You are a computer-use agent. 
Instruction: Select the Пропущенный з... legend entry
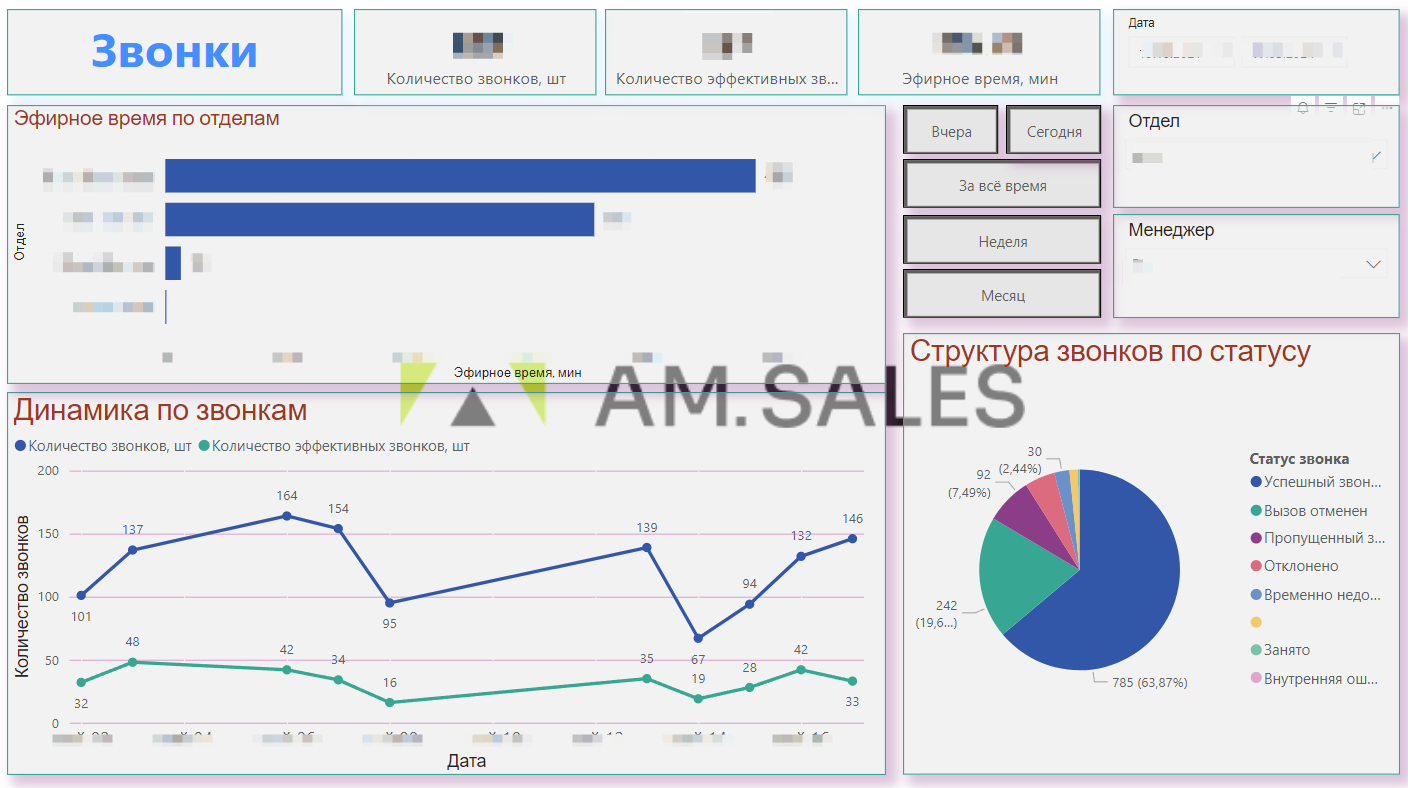1318,538
